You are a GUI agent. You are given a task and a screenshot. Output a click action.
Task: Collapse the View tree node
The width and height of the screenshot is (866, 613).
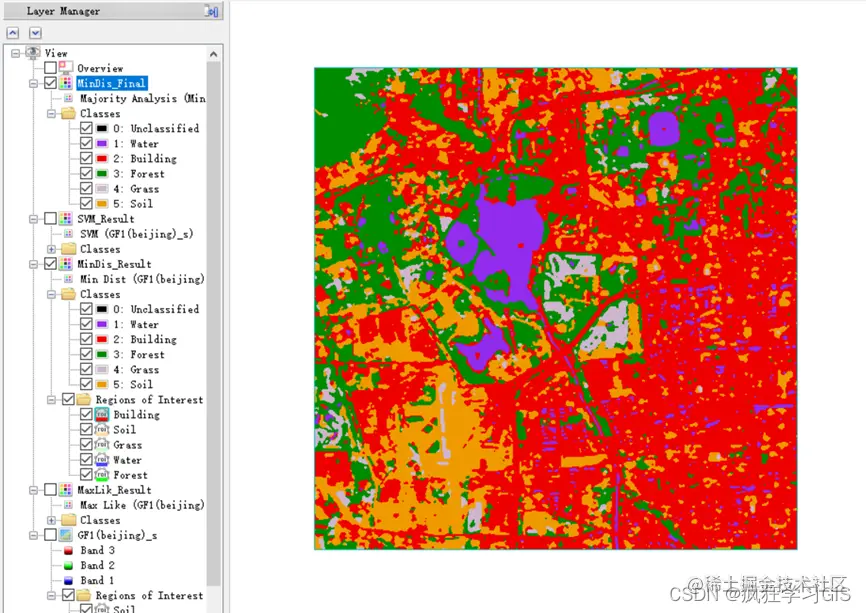[x=15, y=54]
